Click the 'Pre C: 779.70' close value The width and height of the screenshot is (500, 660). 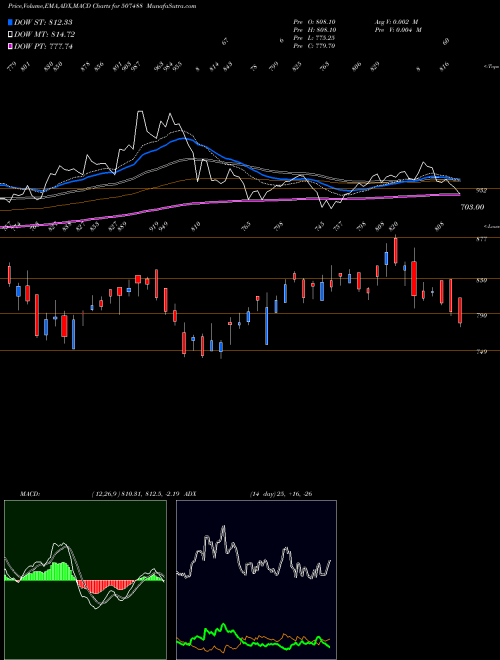click(x=314, y=46)
